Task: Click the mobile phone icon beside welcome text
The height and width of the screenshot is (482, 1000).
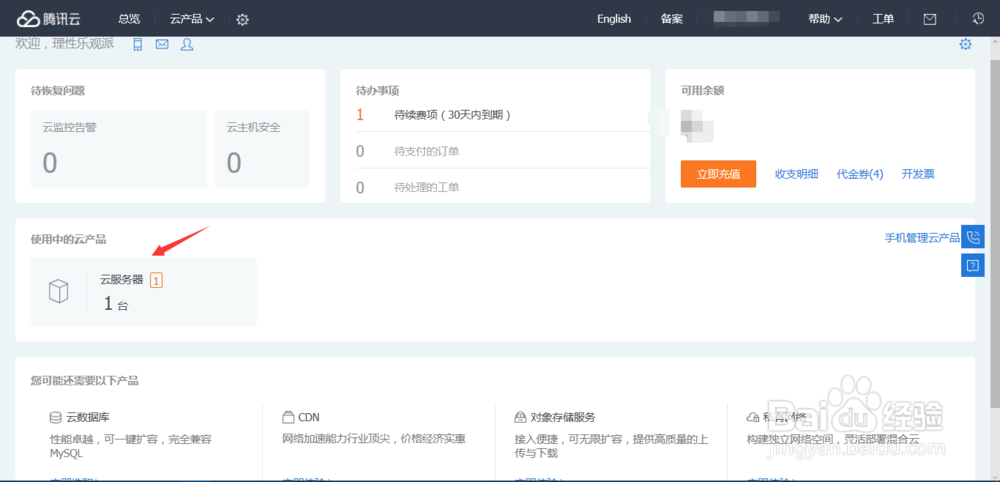Action: (x=138, y=44)
